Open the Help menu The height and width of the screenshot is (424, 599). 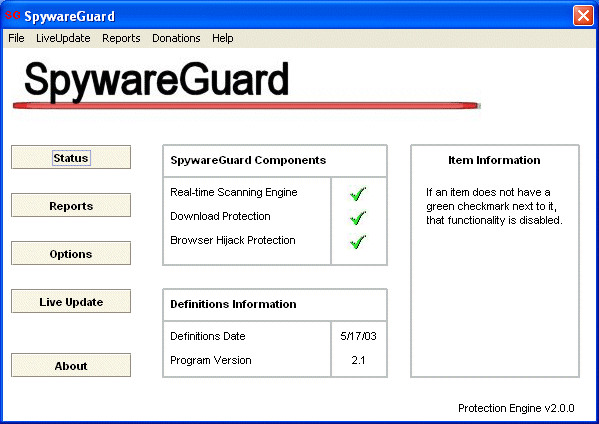[x=223, y=38]
